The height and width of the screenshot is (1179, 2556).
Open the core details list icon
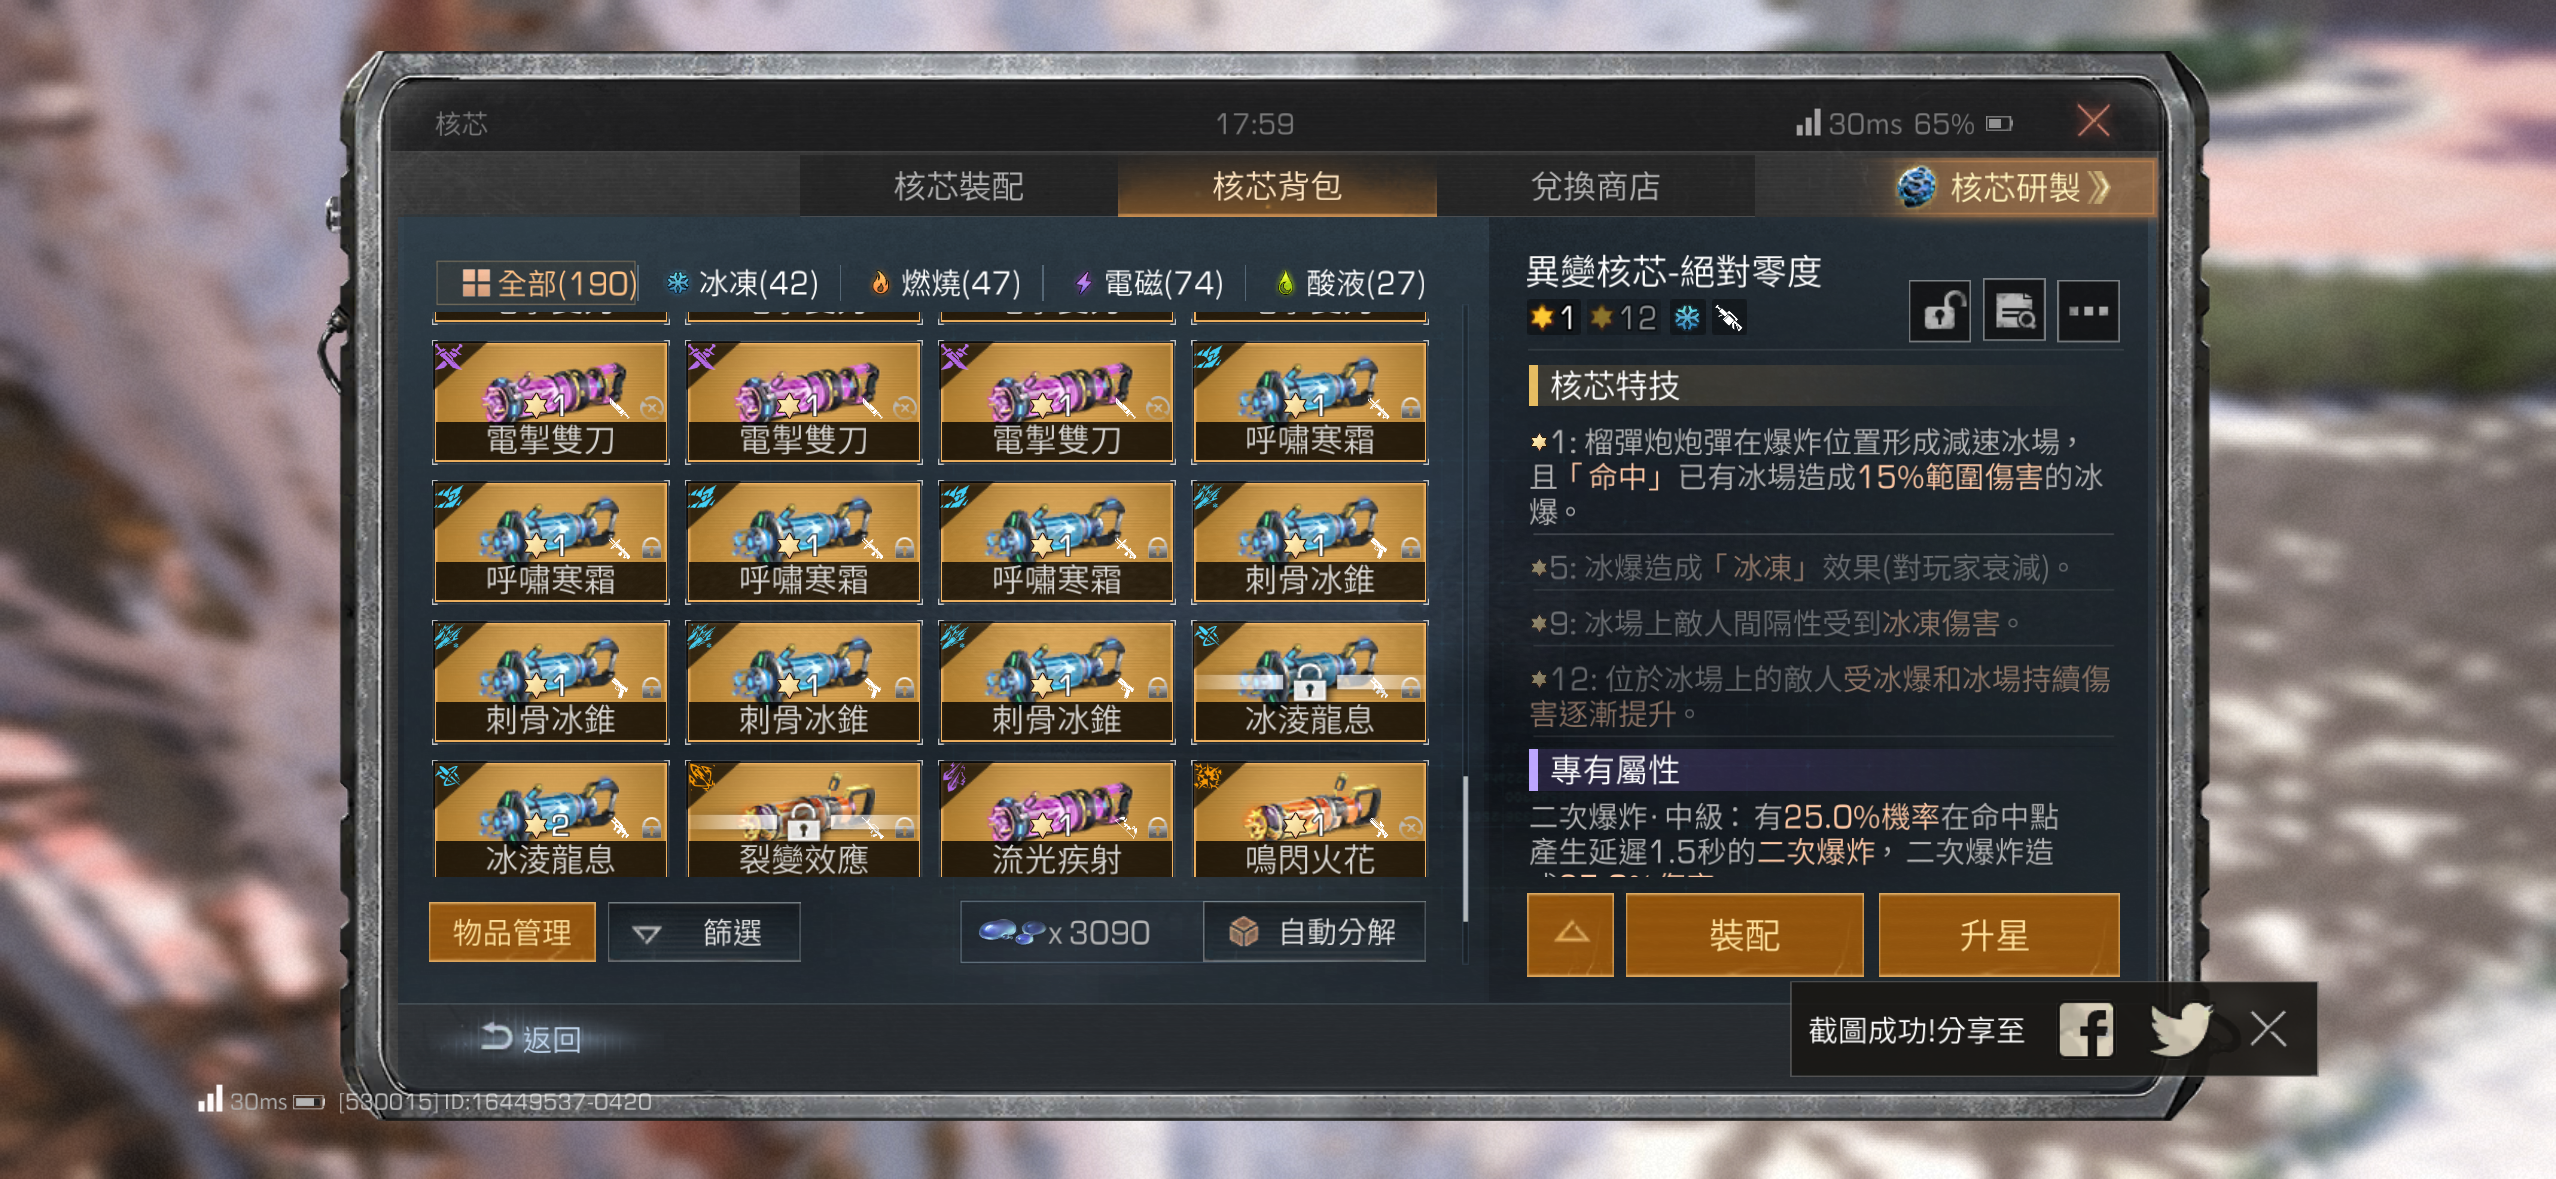pyautogui.click(x=2014, y=312)
